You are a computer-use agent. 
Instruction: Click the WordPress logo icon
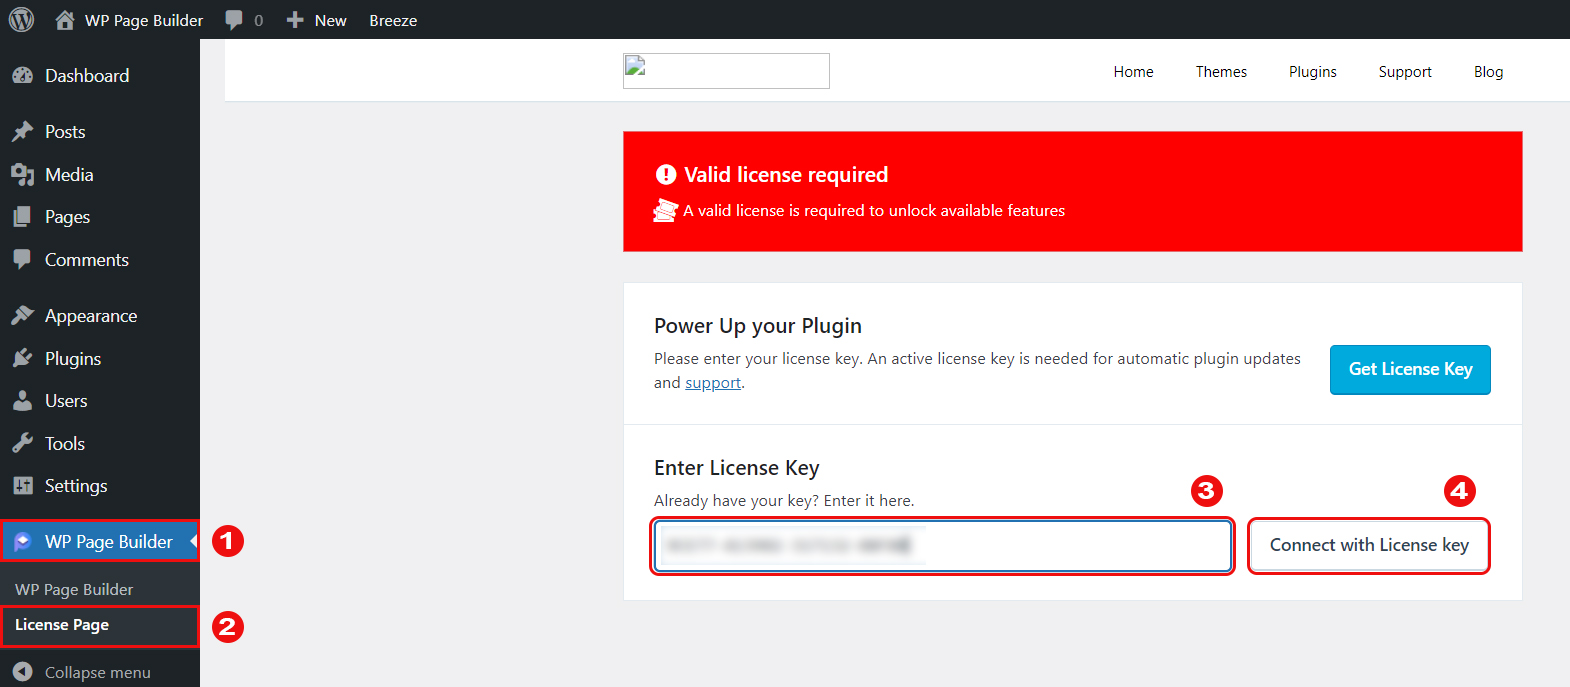[21, 20]
